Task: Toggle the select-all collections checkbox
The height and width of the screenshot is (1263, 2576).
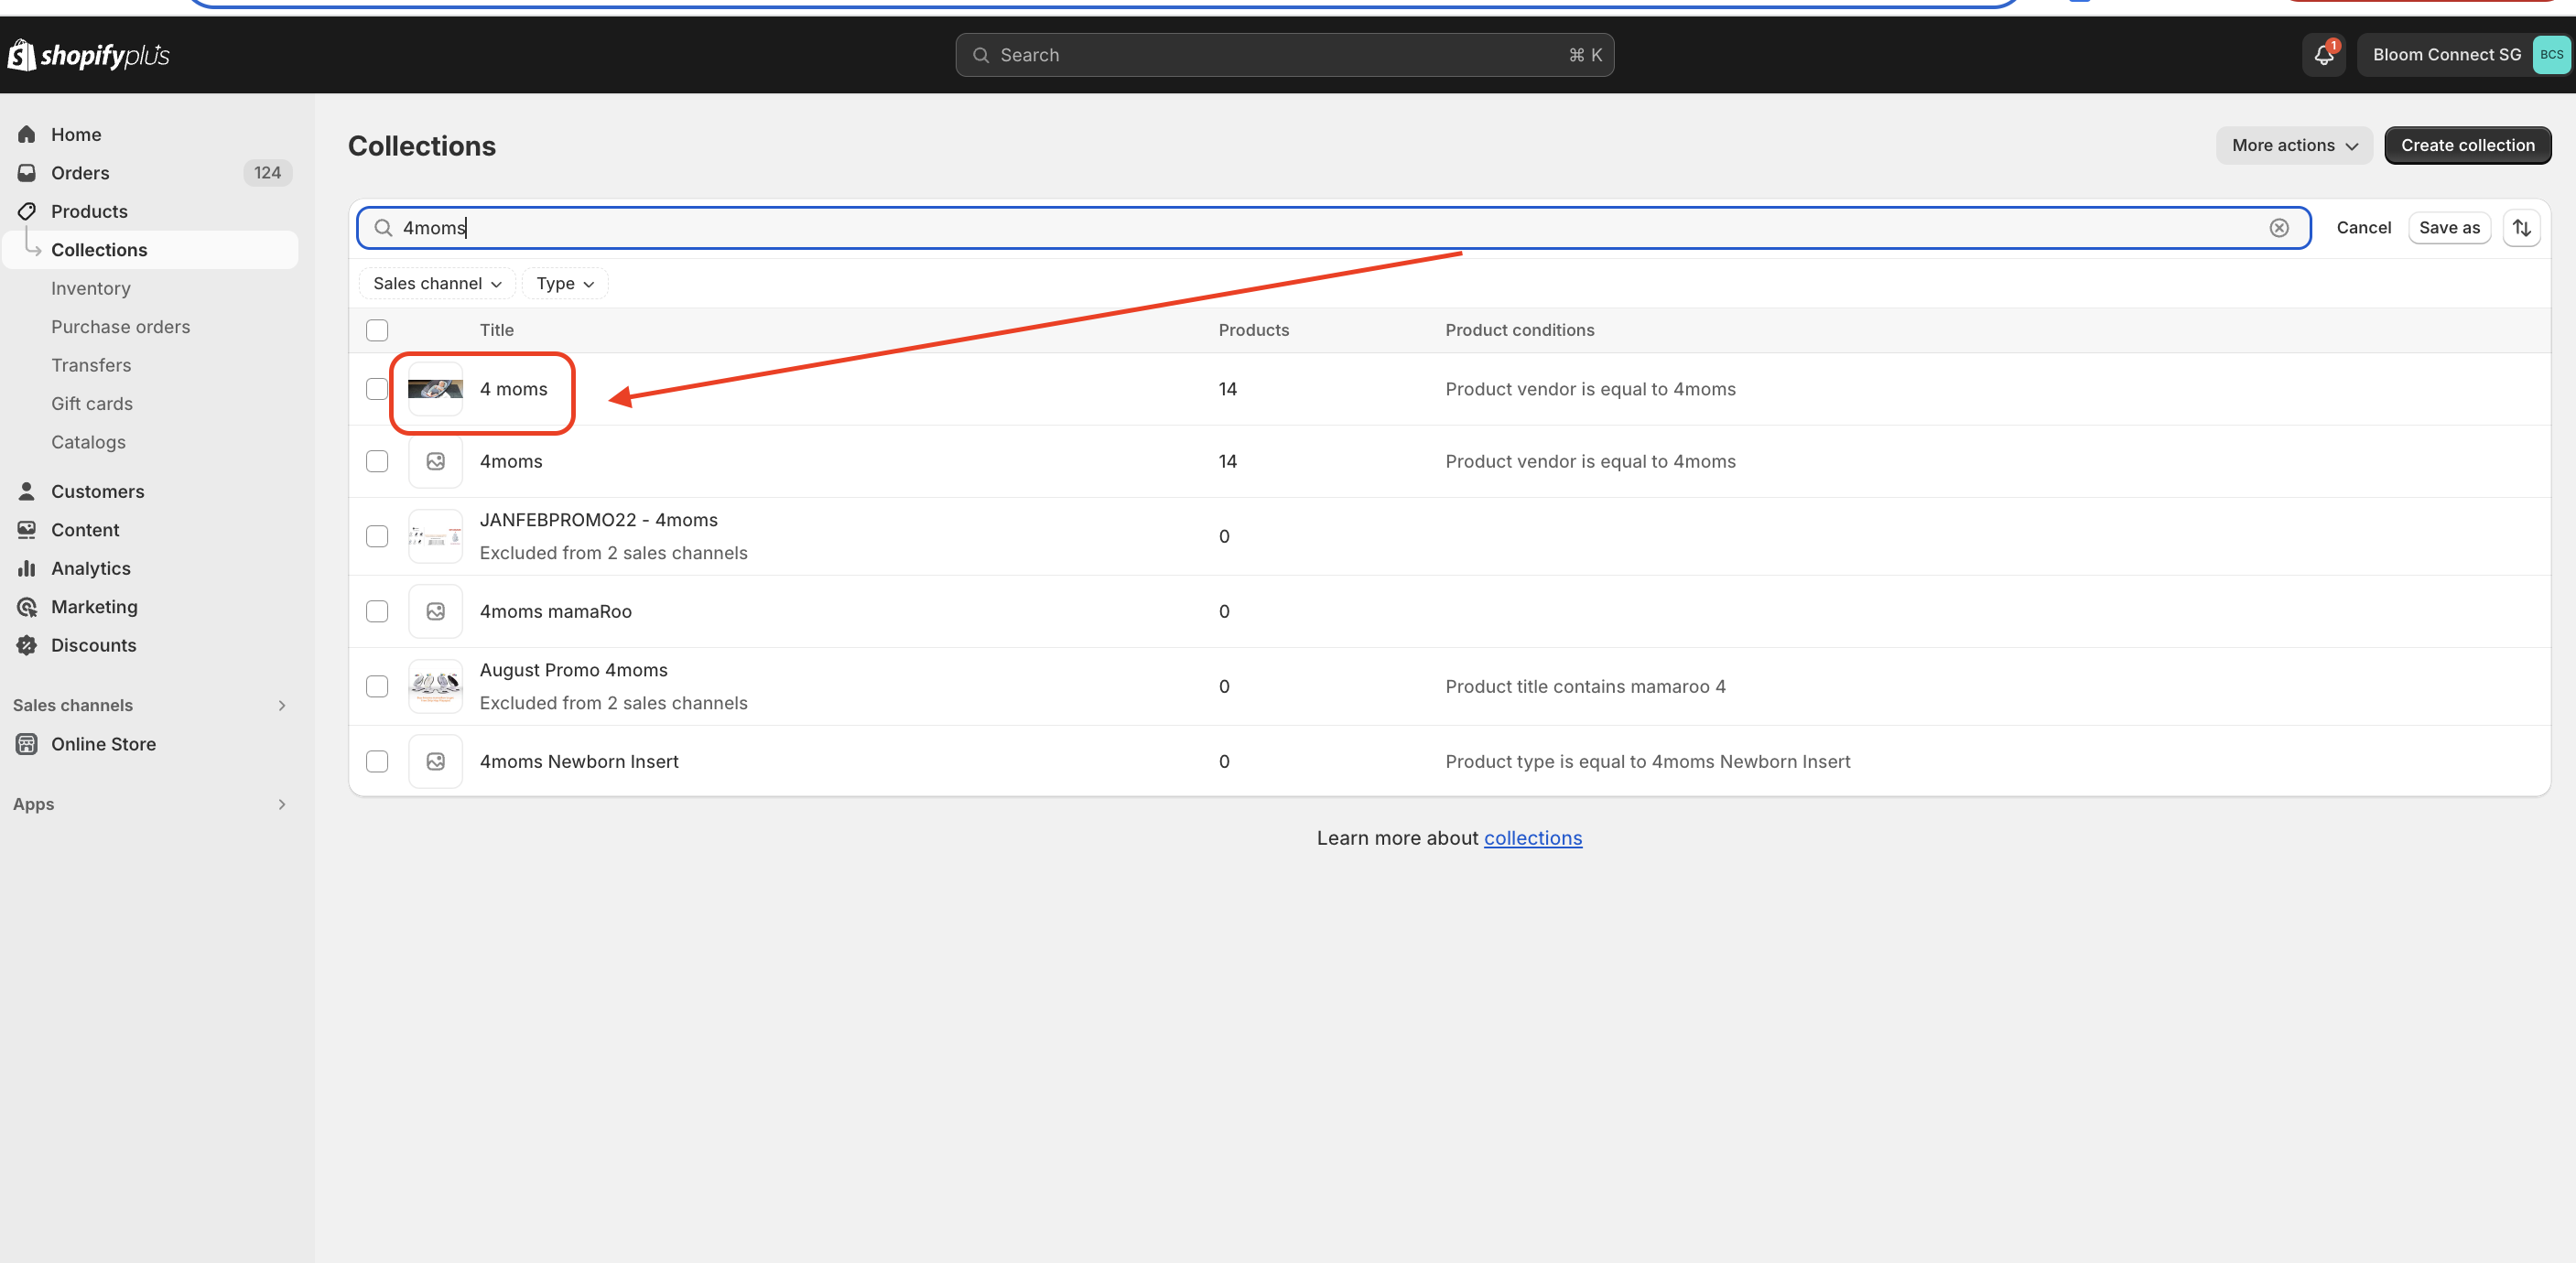Action: click(377, 330)
